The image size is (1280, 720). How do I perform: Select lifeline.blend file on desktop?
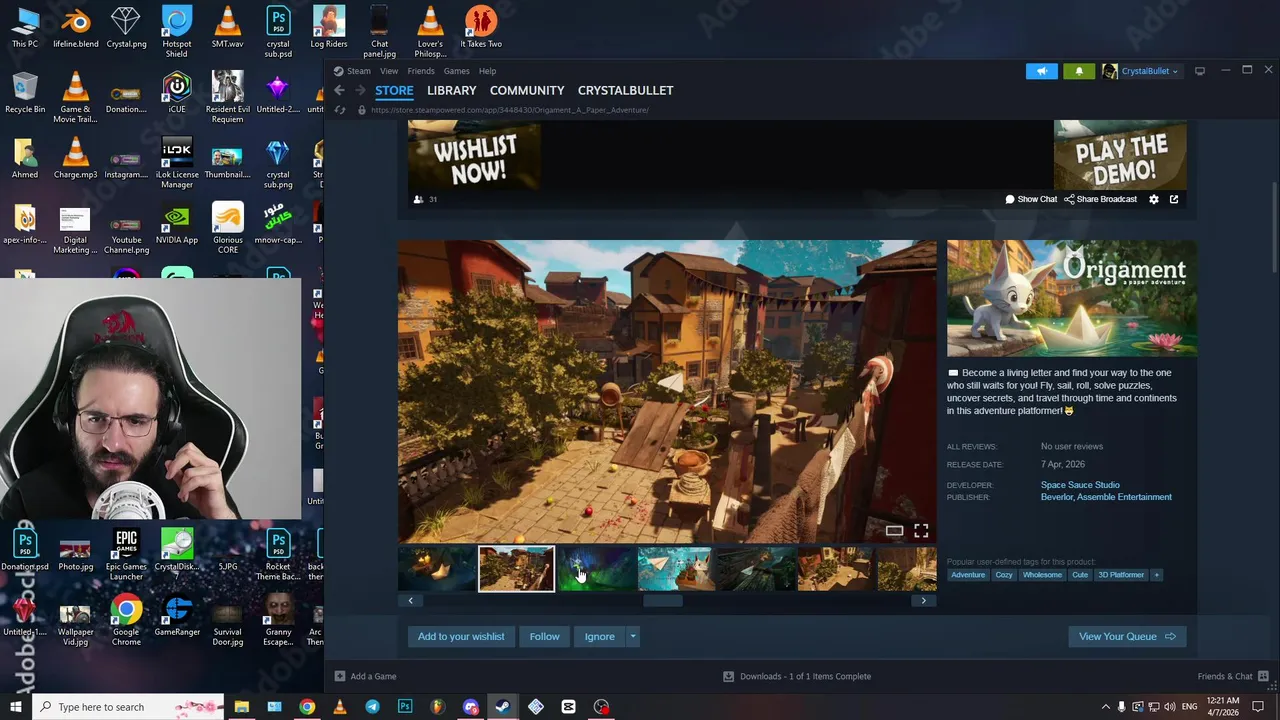(x=76, y=28)
